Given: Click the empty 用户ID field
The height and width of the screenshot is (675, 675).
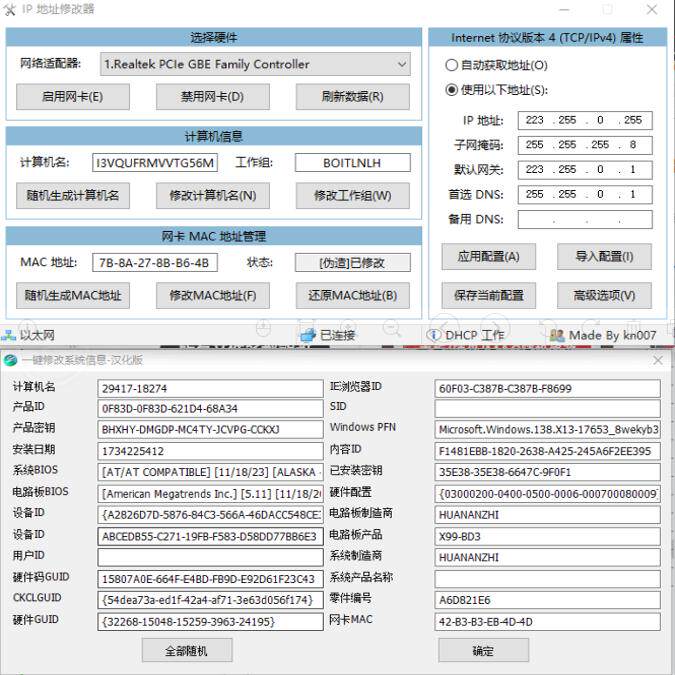Looking at the screenshot, I should [x=210, y=557].
